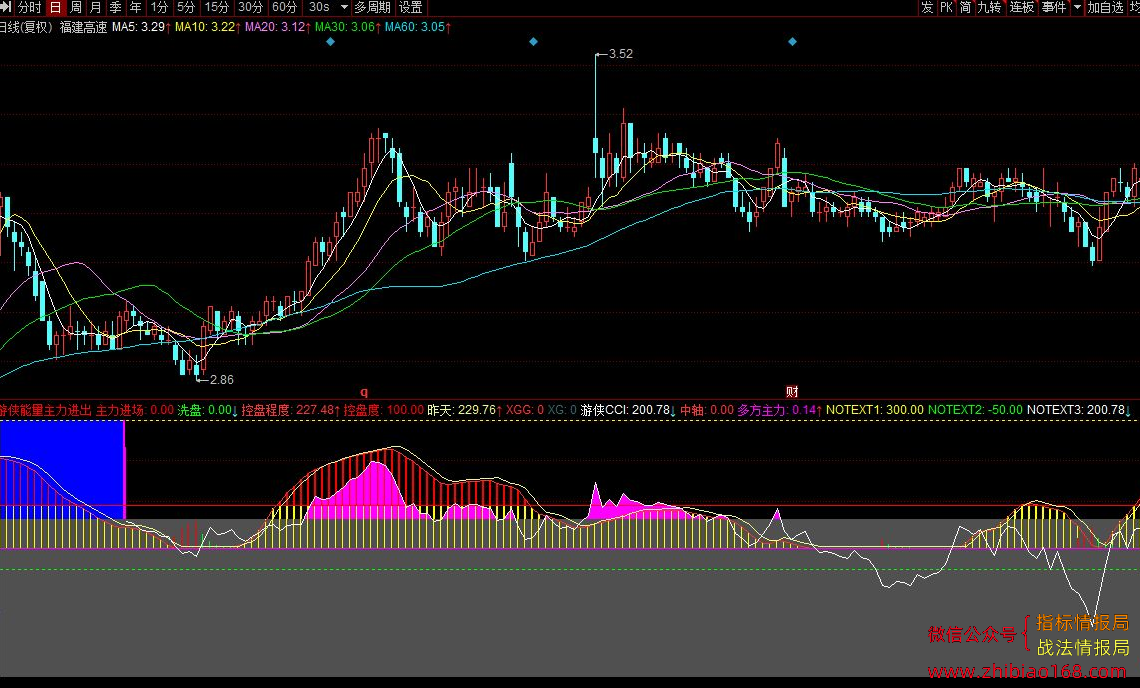1140x688 pixels.
Task: Click the first blue diamond event marker
Action: pos(330,41)
